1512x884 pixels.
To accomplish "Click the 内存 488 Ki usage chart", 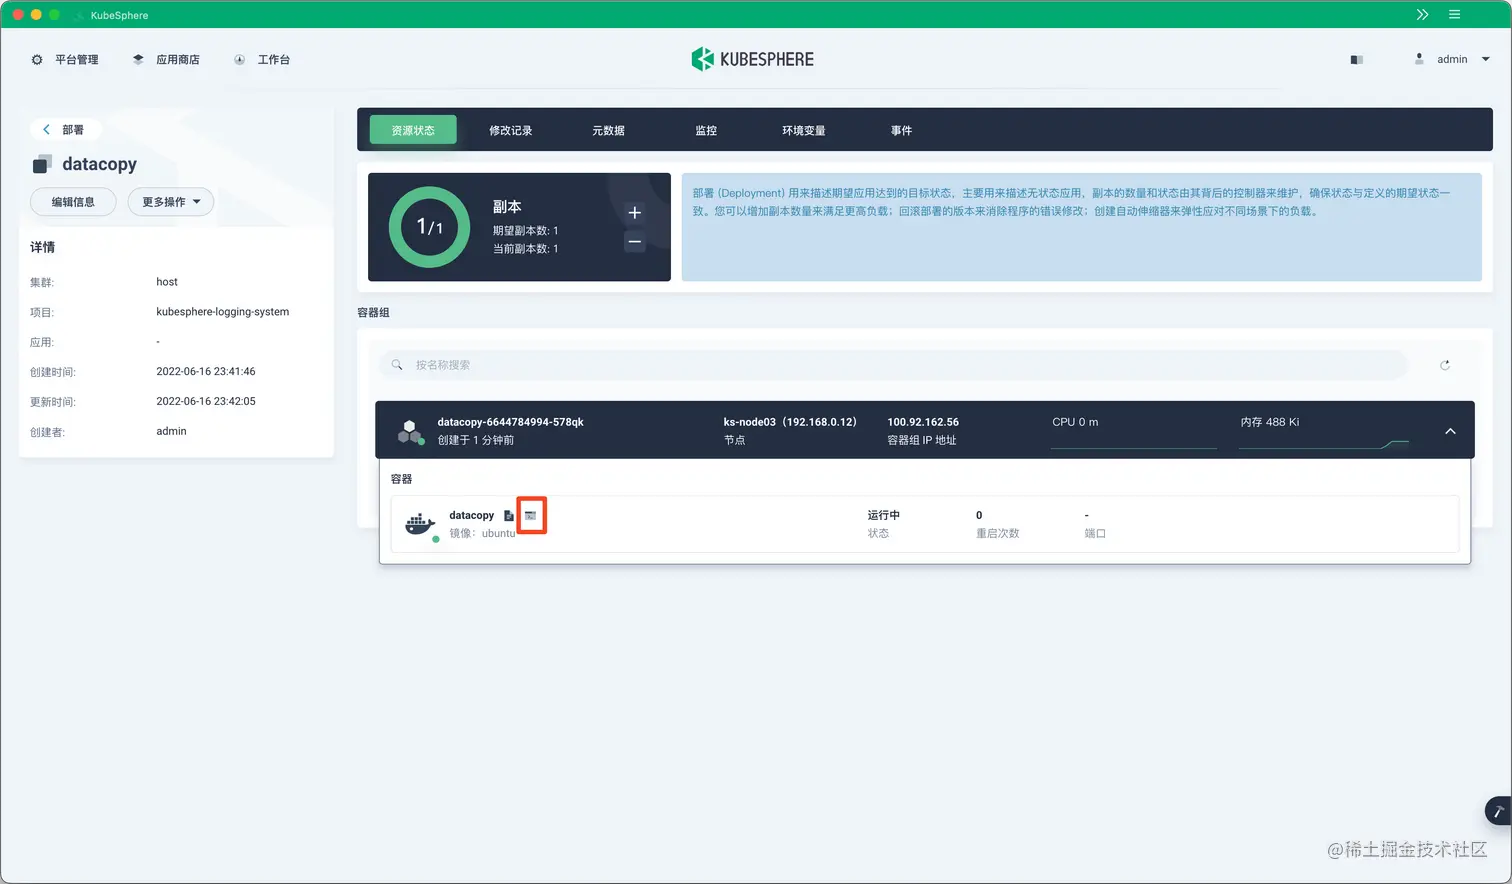I will click(x=1323, y=433).
